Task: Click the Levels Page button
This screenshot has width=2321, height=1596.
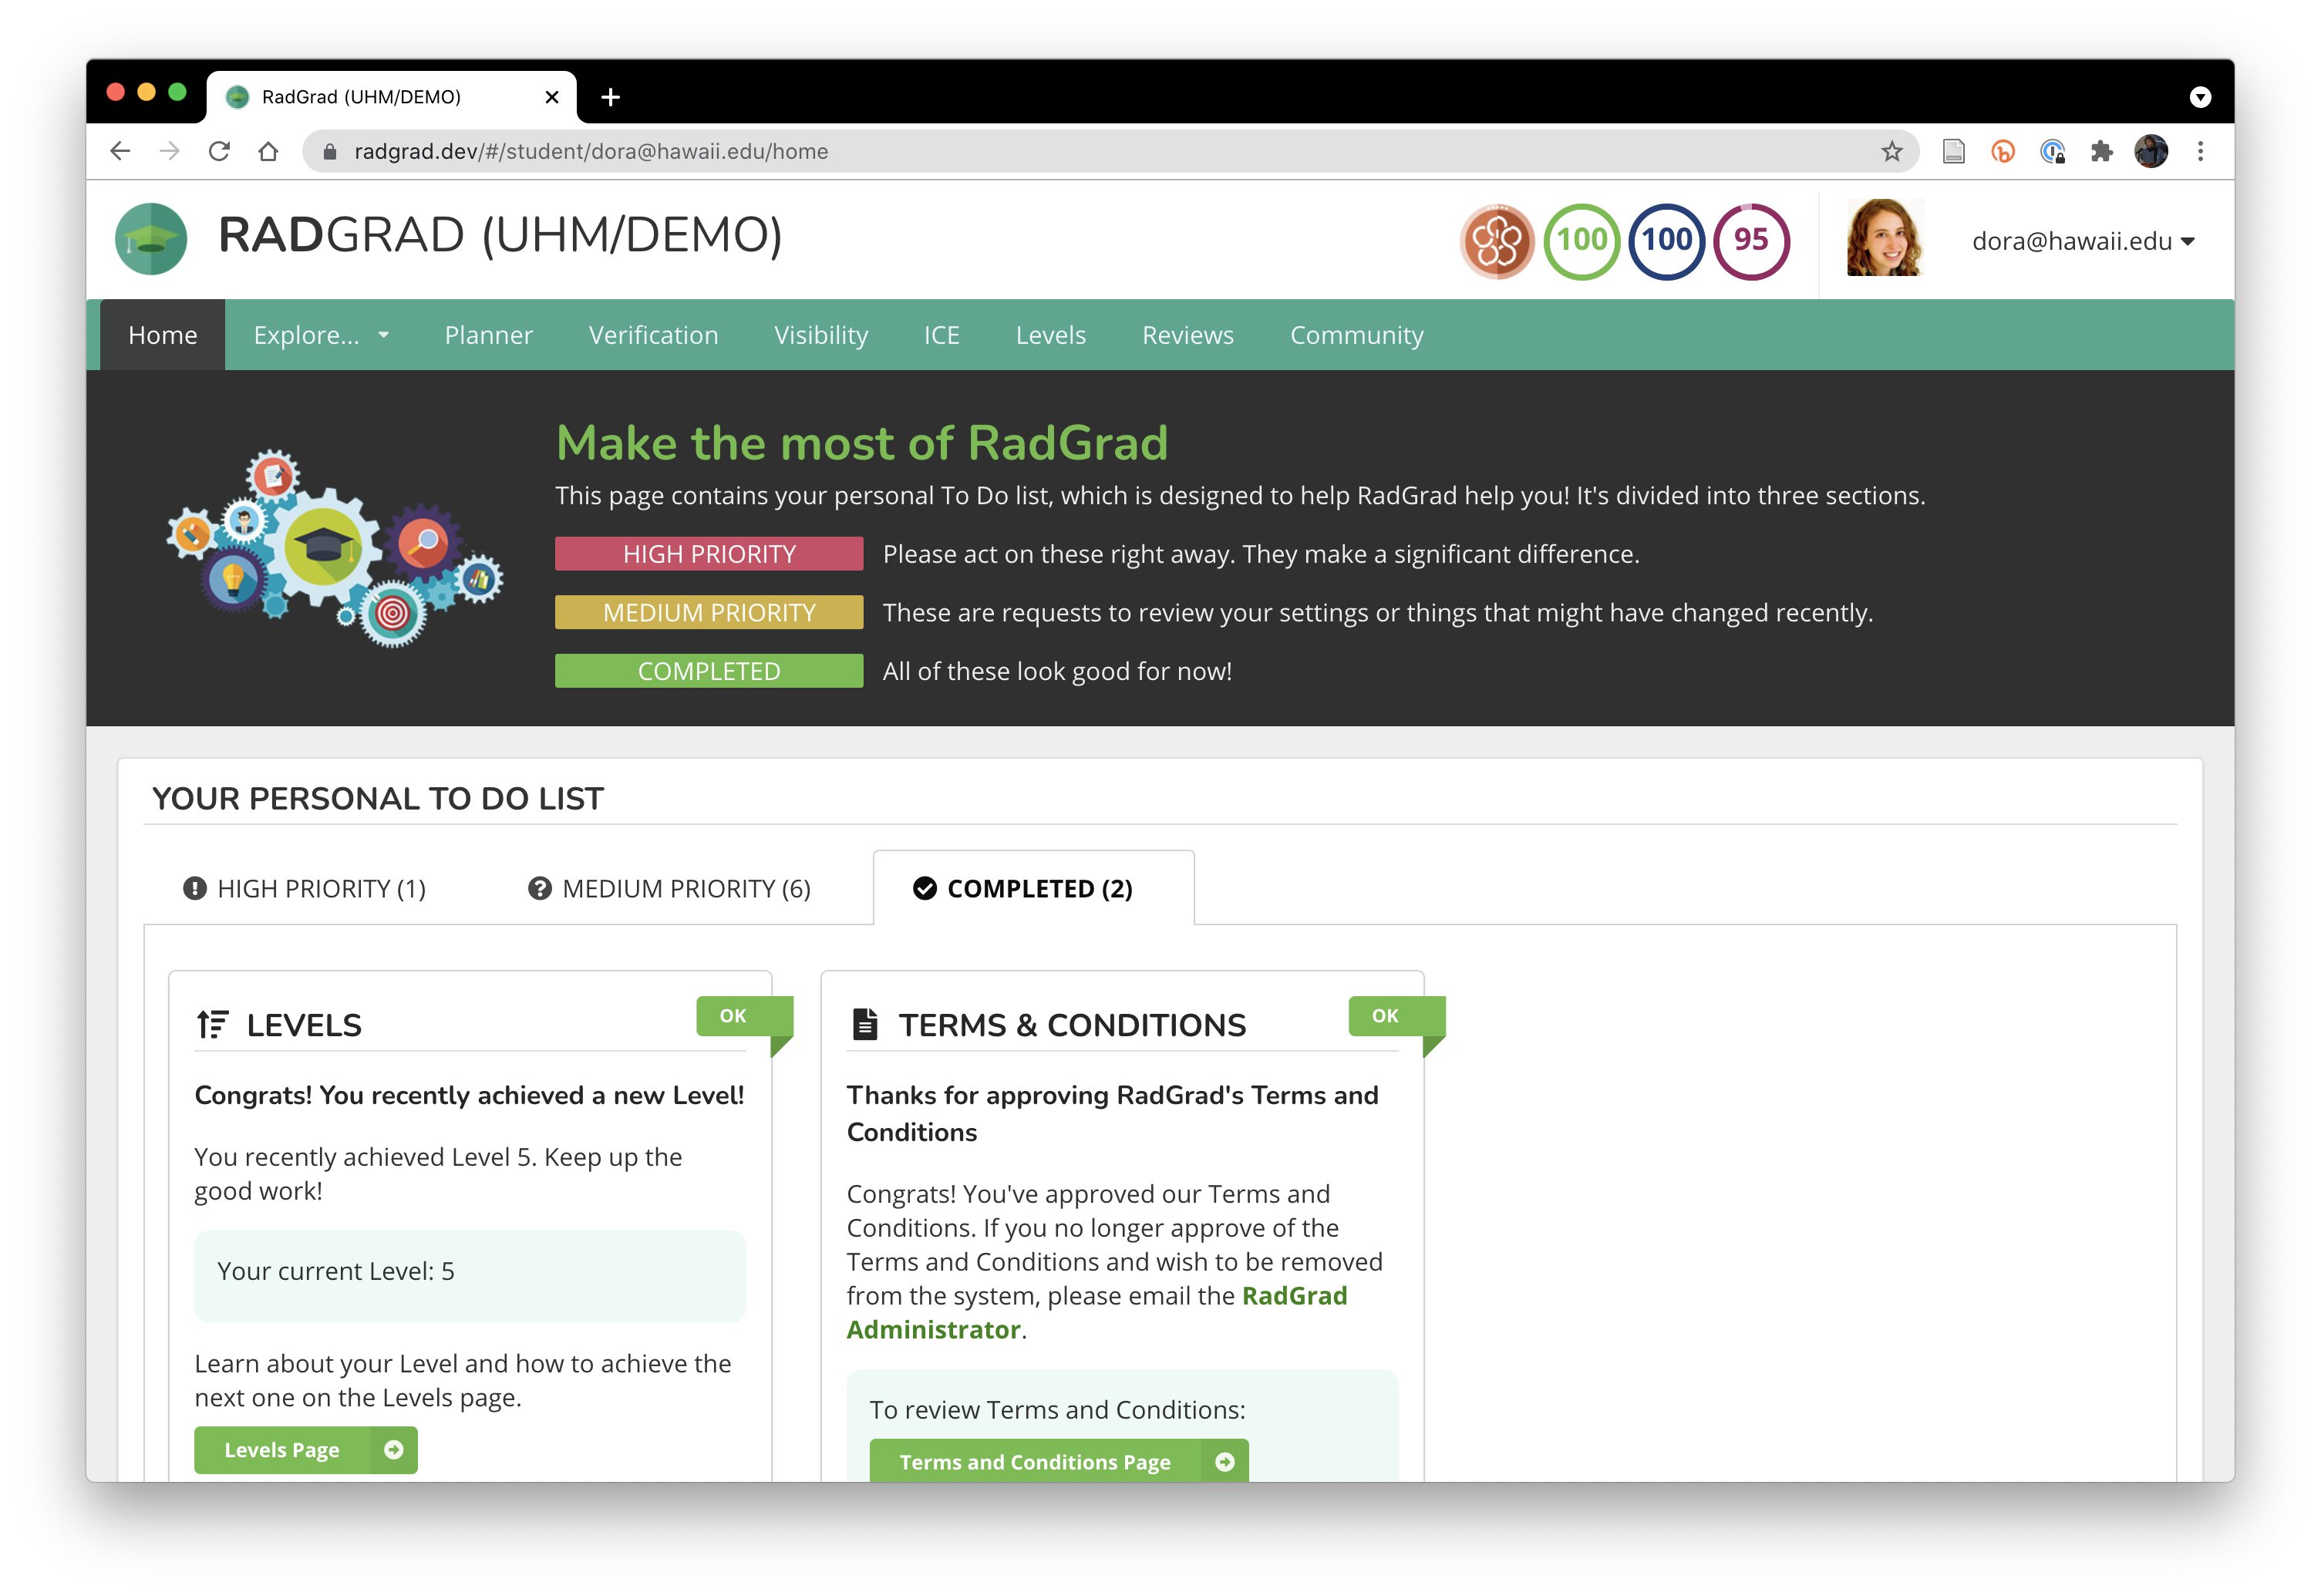Action: click(305, 1449)
